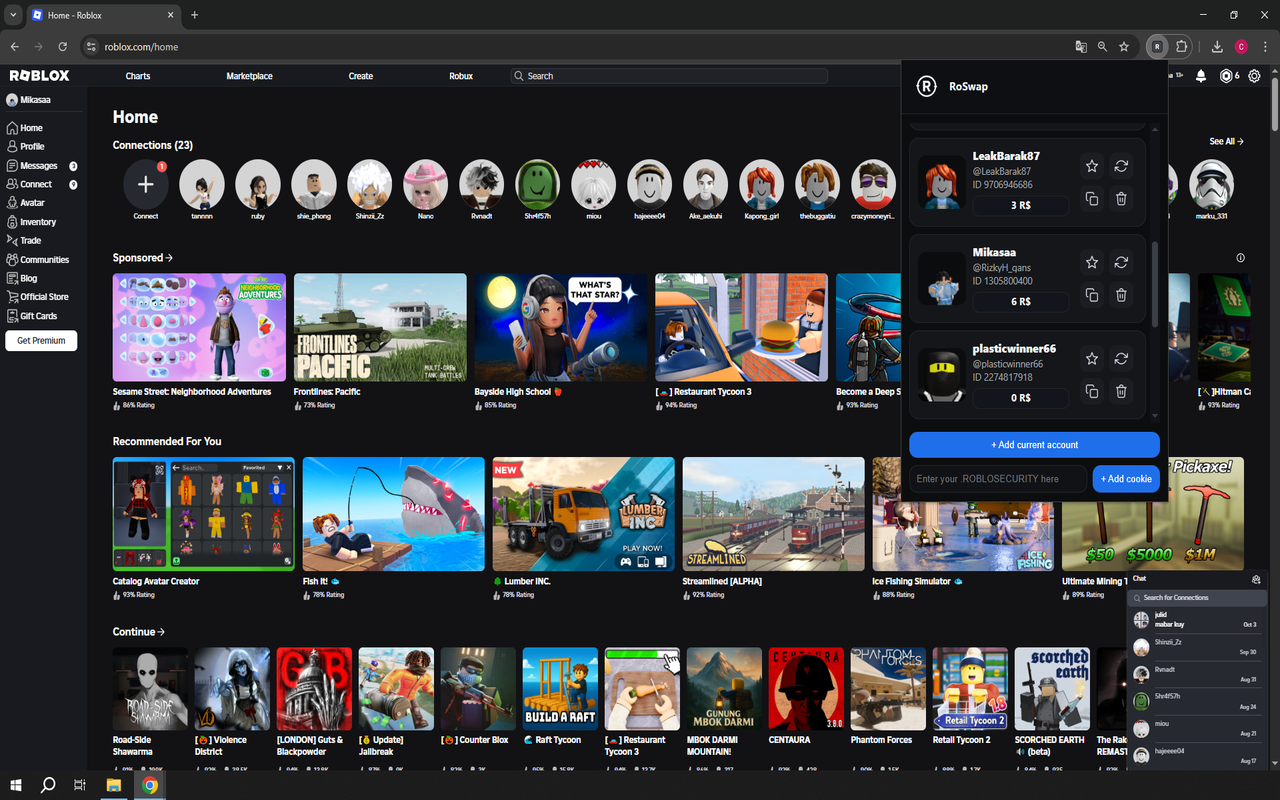Click the Add current account button
Image resolution: width=1280 pixels, height=800 pixels.
[x=1034, y=445]
